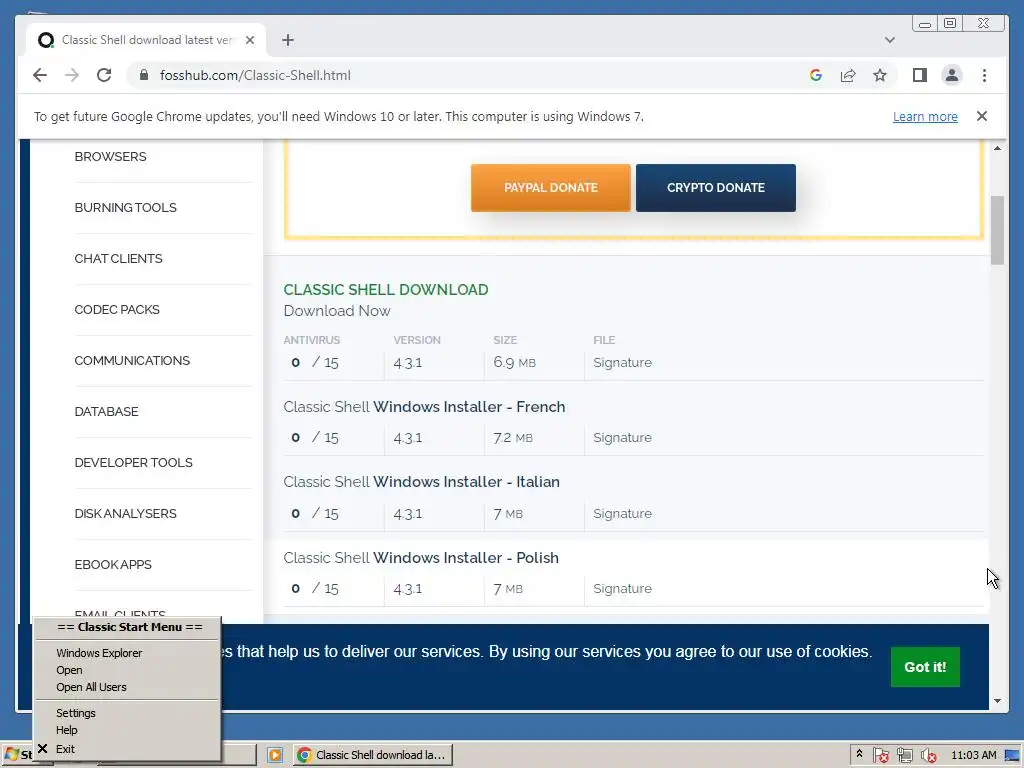Download Classic Shell Windows Installer - French
The width and height of the screenshot is (1024, 768).
pos(424,407)
